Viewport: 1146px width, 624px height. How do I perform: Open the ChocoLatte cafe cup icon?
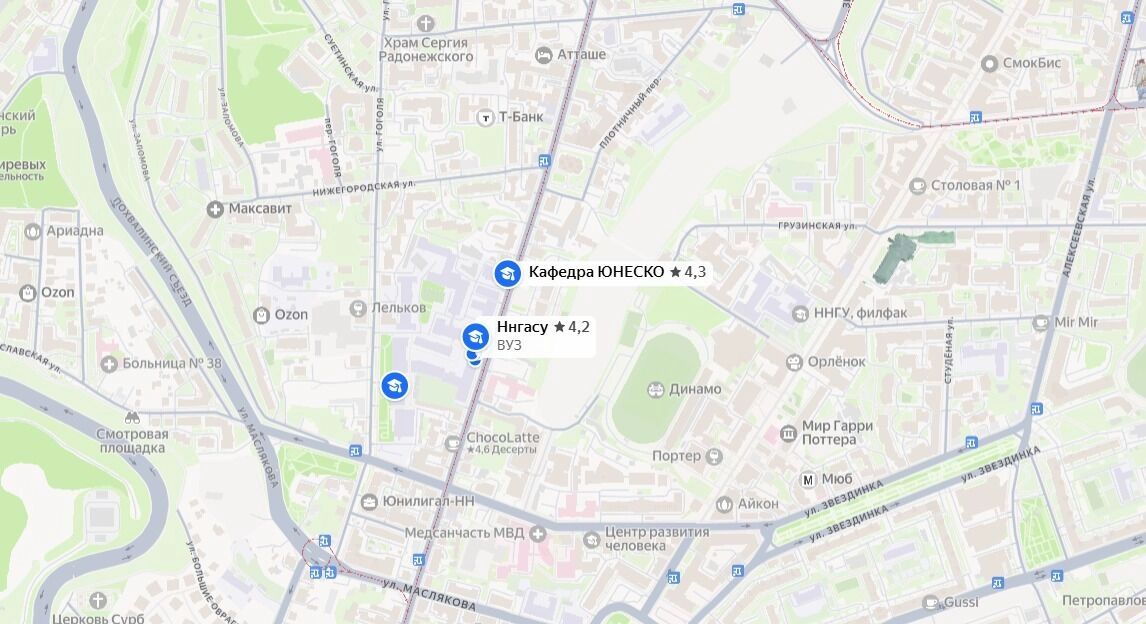453,442
